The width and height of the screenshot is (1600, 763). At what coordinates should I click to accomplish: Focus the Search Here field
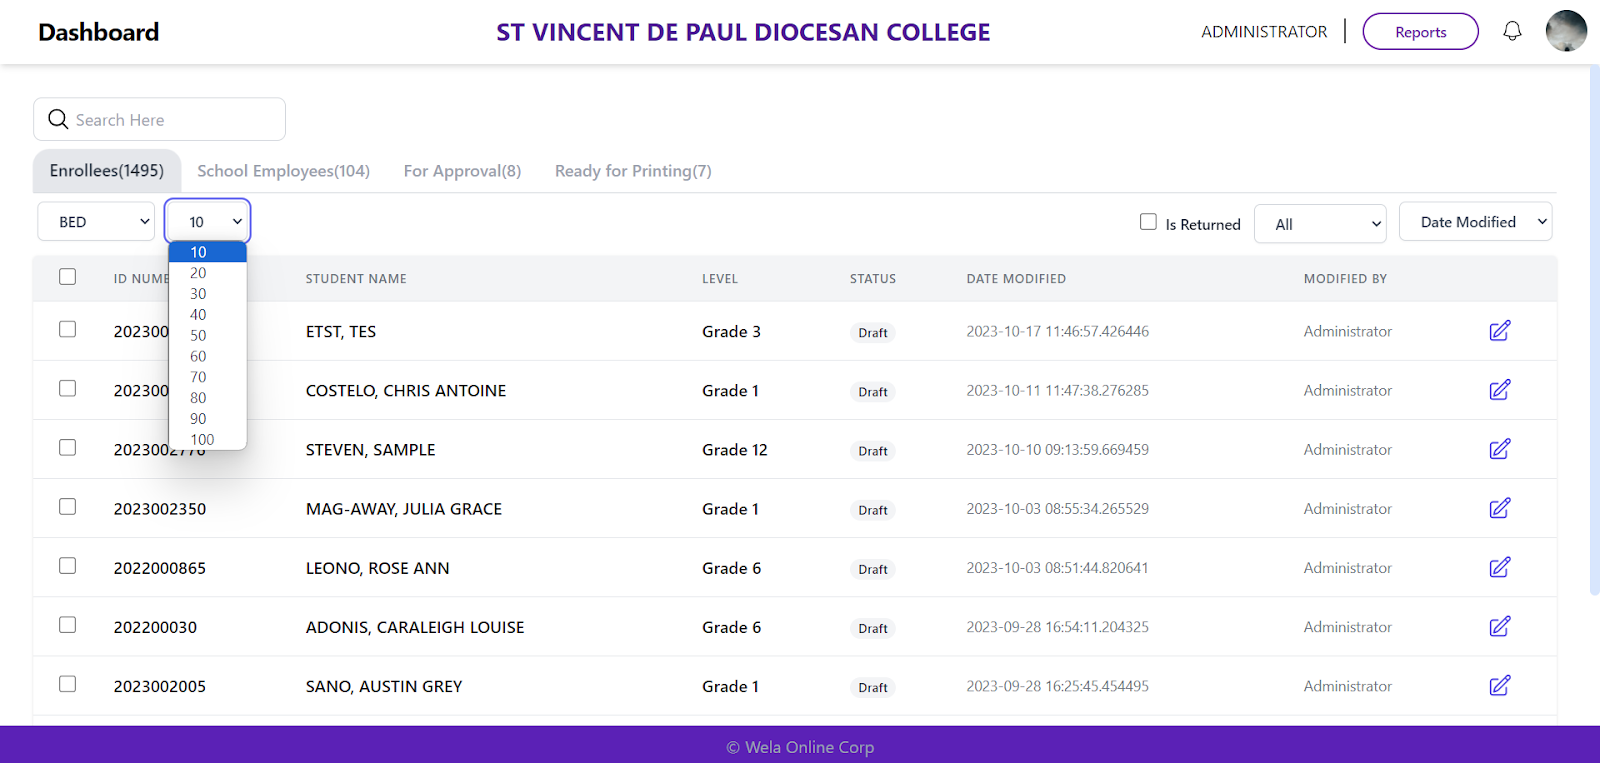170,120
